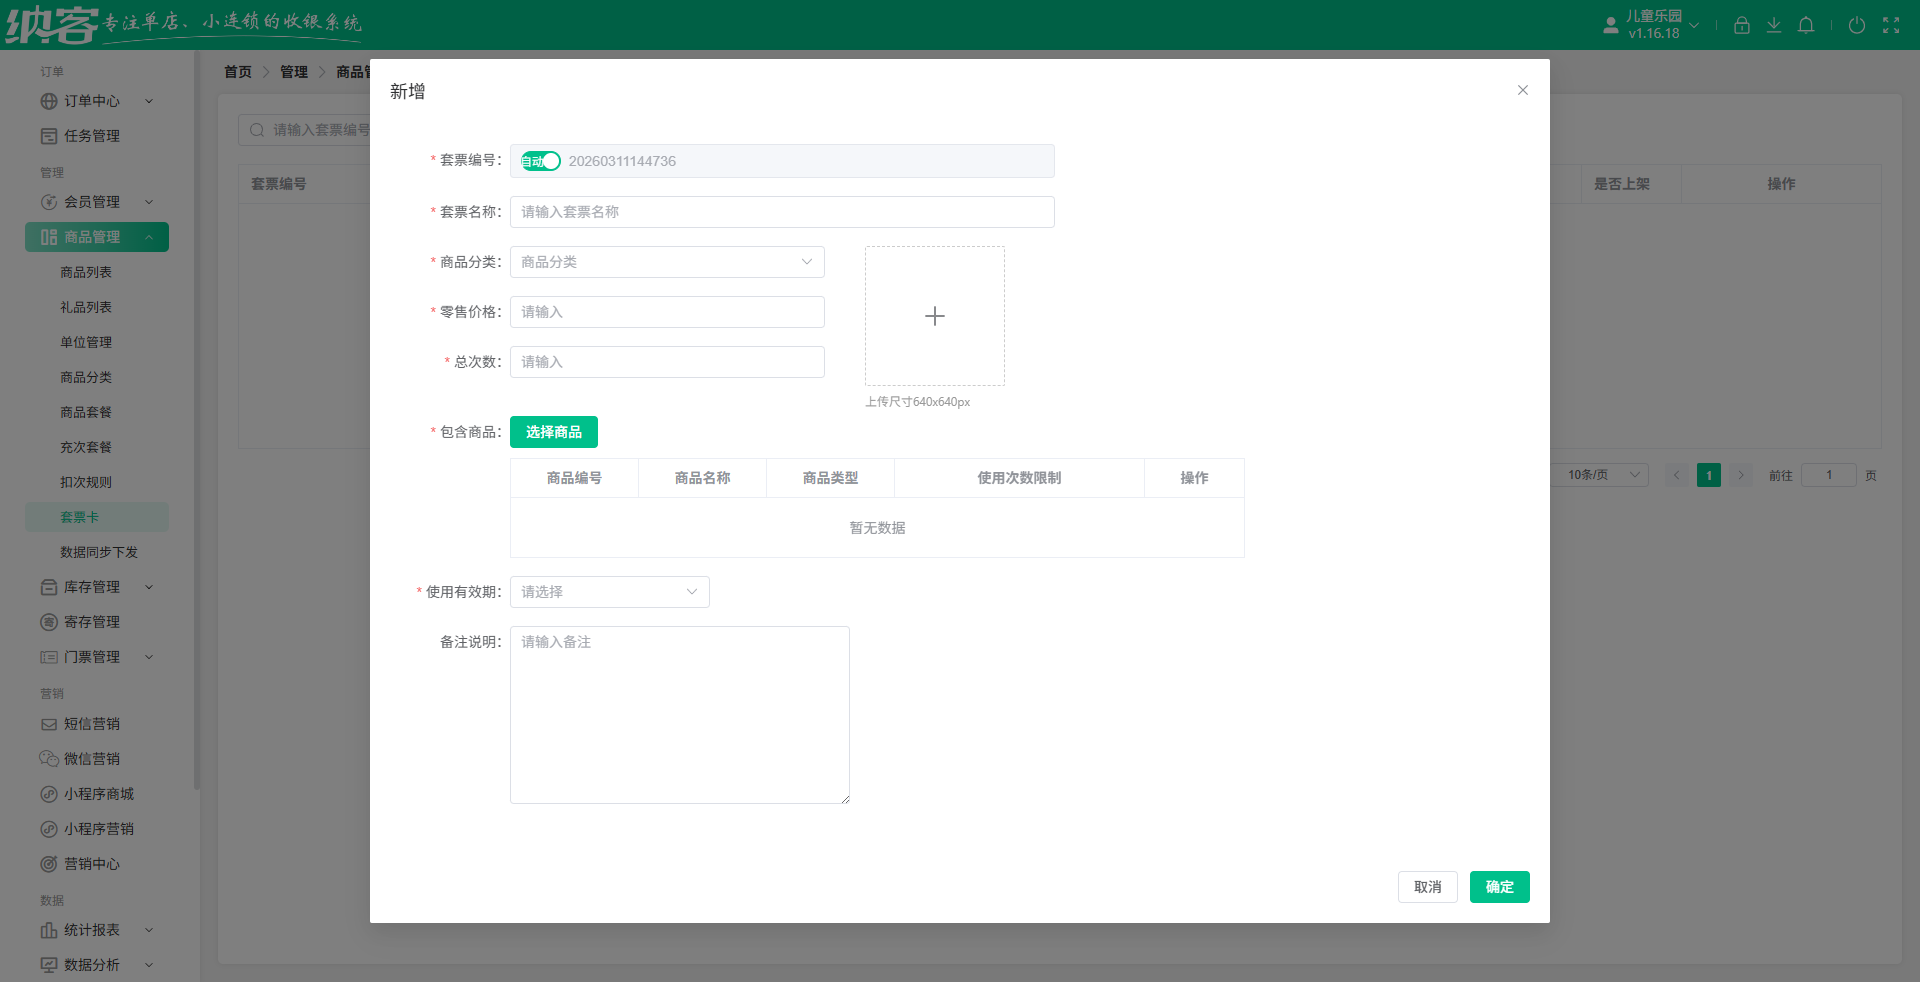Image resolution: width=1920 pixels, height=982 pixels.
Task: Open the 使用有效期 dropdown
Action: 609,592
